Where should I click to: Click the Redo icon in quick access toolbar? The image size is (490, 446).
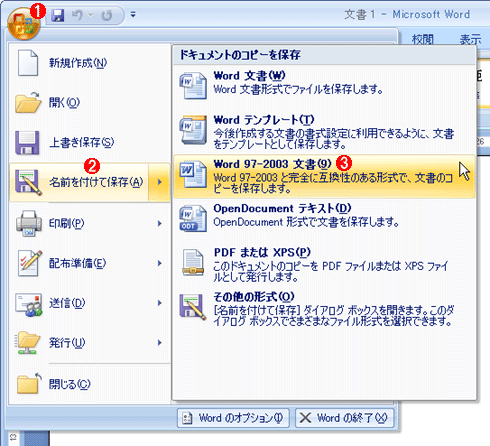107,15
